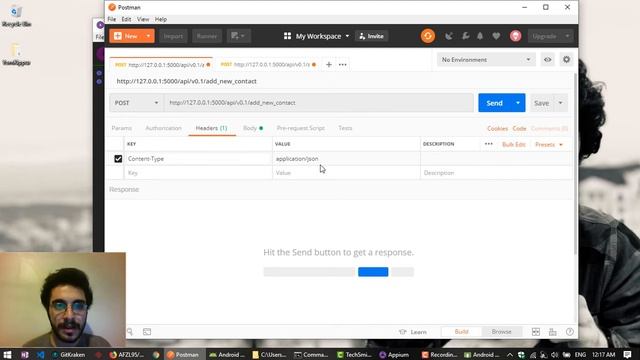The image size is (640, 360).
Task: Click the empty Key input field
Action: click(x=198, y=173)
